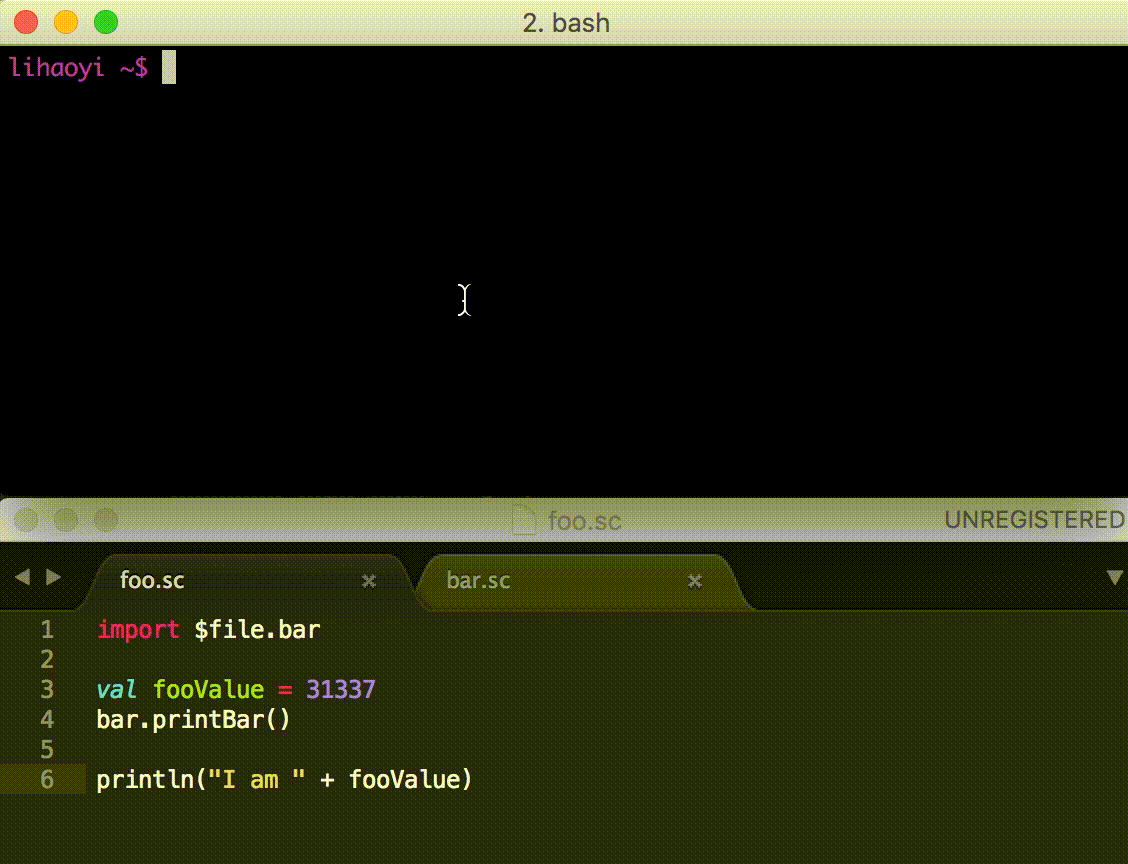Click the 31337 value on line 3
Screen dimensions: 1128x864
[x=340, y=690]
